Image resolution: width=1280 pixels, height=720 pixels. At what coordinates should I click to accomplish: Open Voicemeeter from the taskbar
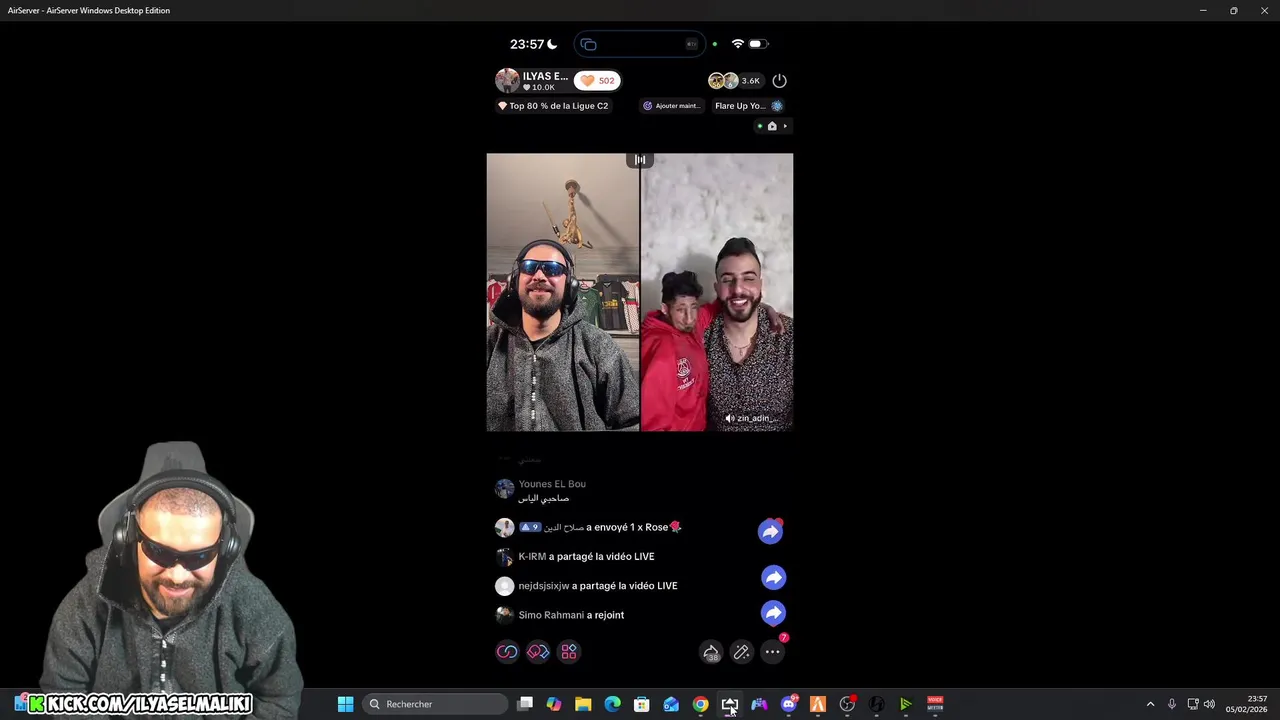[935, 704]
